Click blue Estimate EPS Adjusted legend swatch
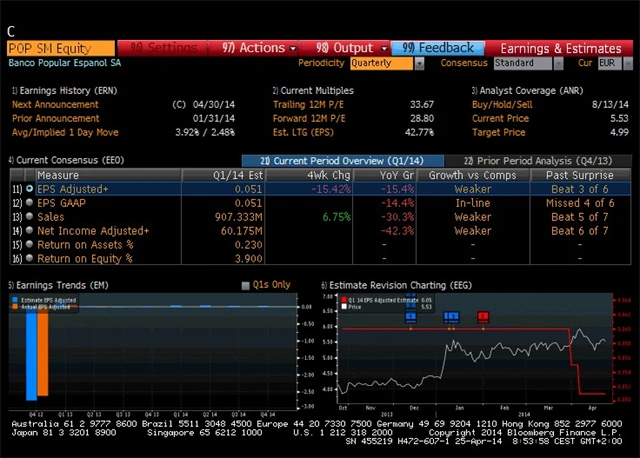 click(x=15, y=300)
